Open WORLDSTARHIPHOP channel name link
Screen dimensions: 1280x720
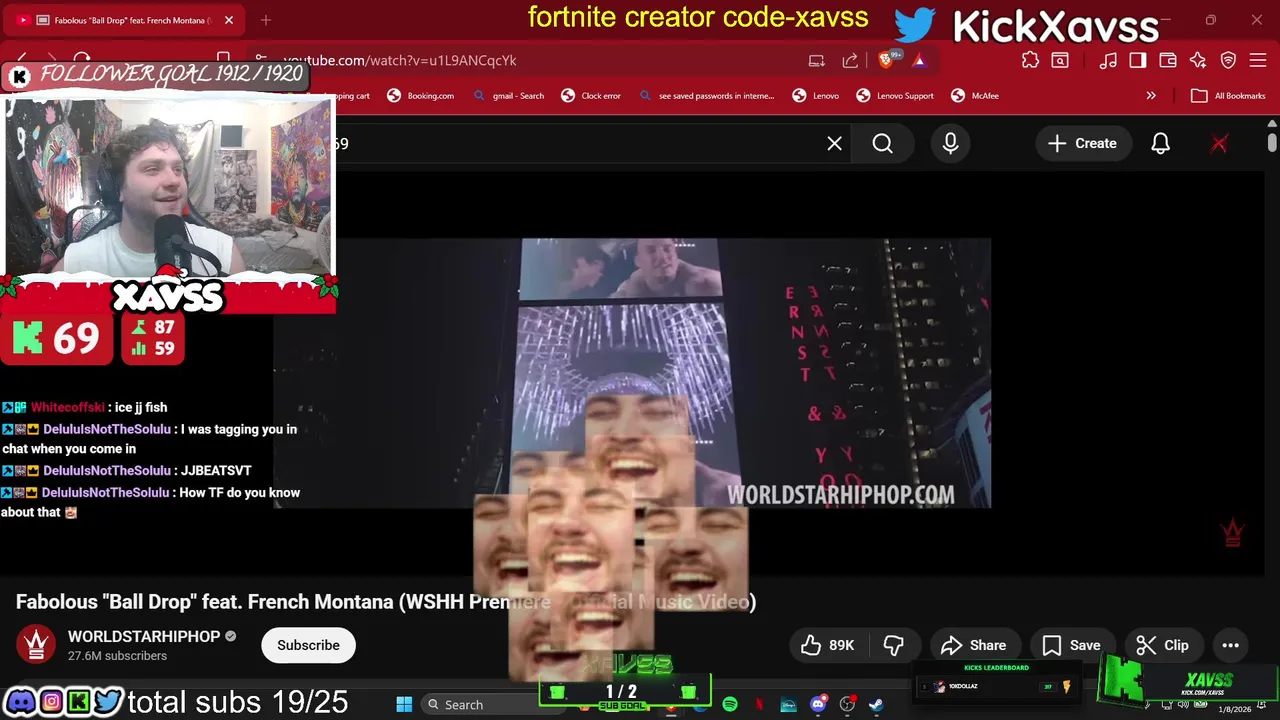tap(144, 636)
